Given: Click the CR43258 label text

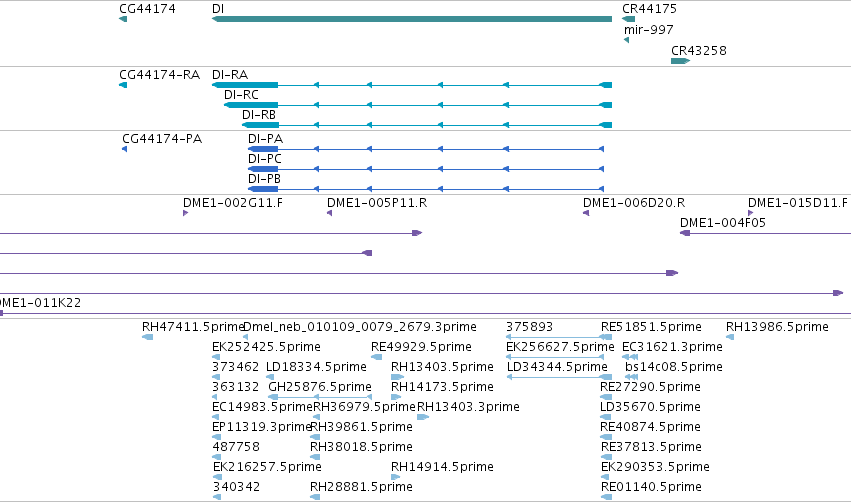Looking at the screenshot, I should click(x=698, y=50).
